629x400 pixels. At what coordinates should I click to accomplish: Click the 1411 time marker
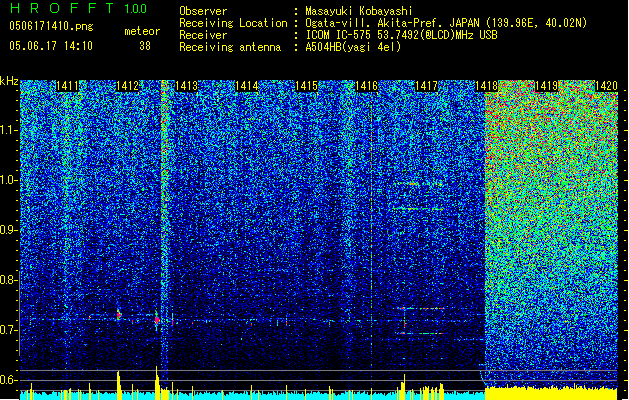click(x=67, y=86)
